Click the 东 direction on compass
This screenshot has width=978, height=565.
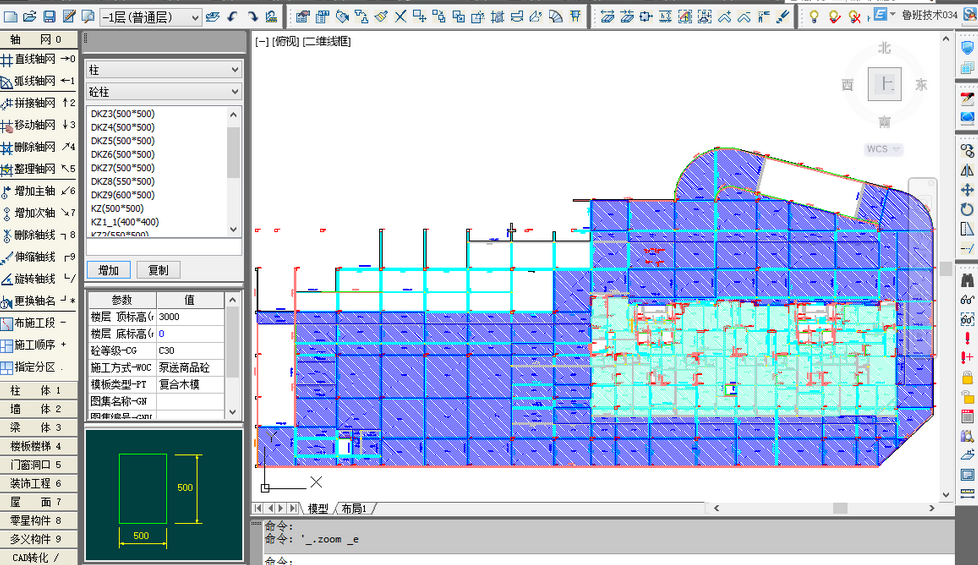(921, 84)
